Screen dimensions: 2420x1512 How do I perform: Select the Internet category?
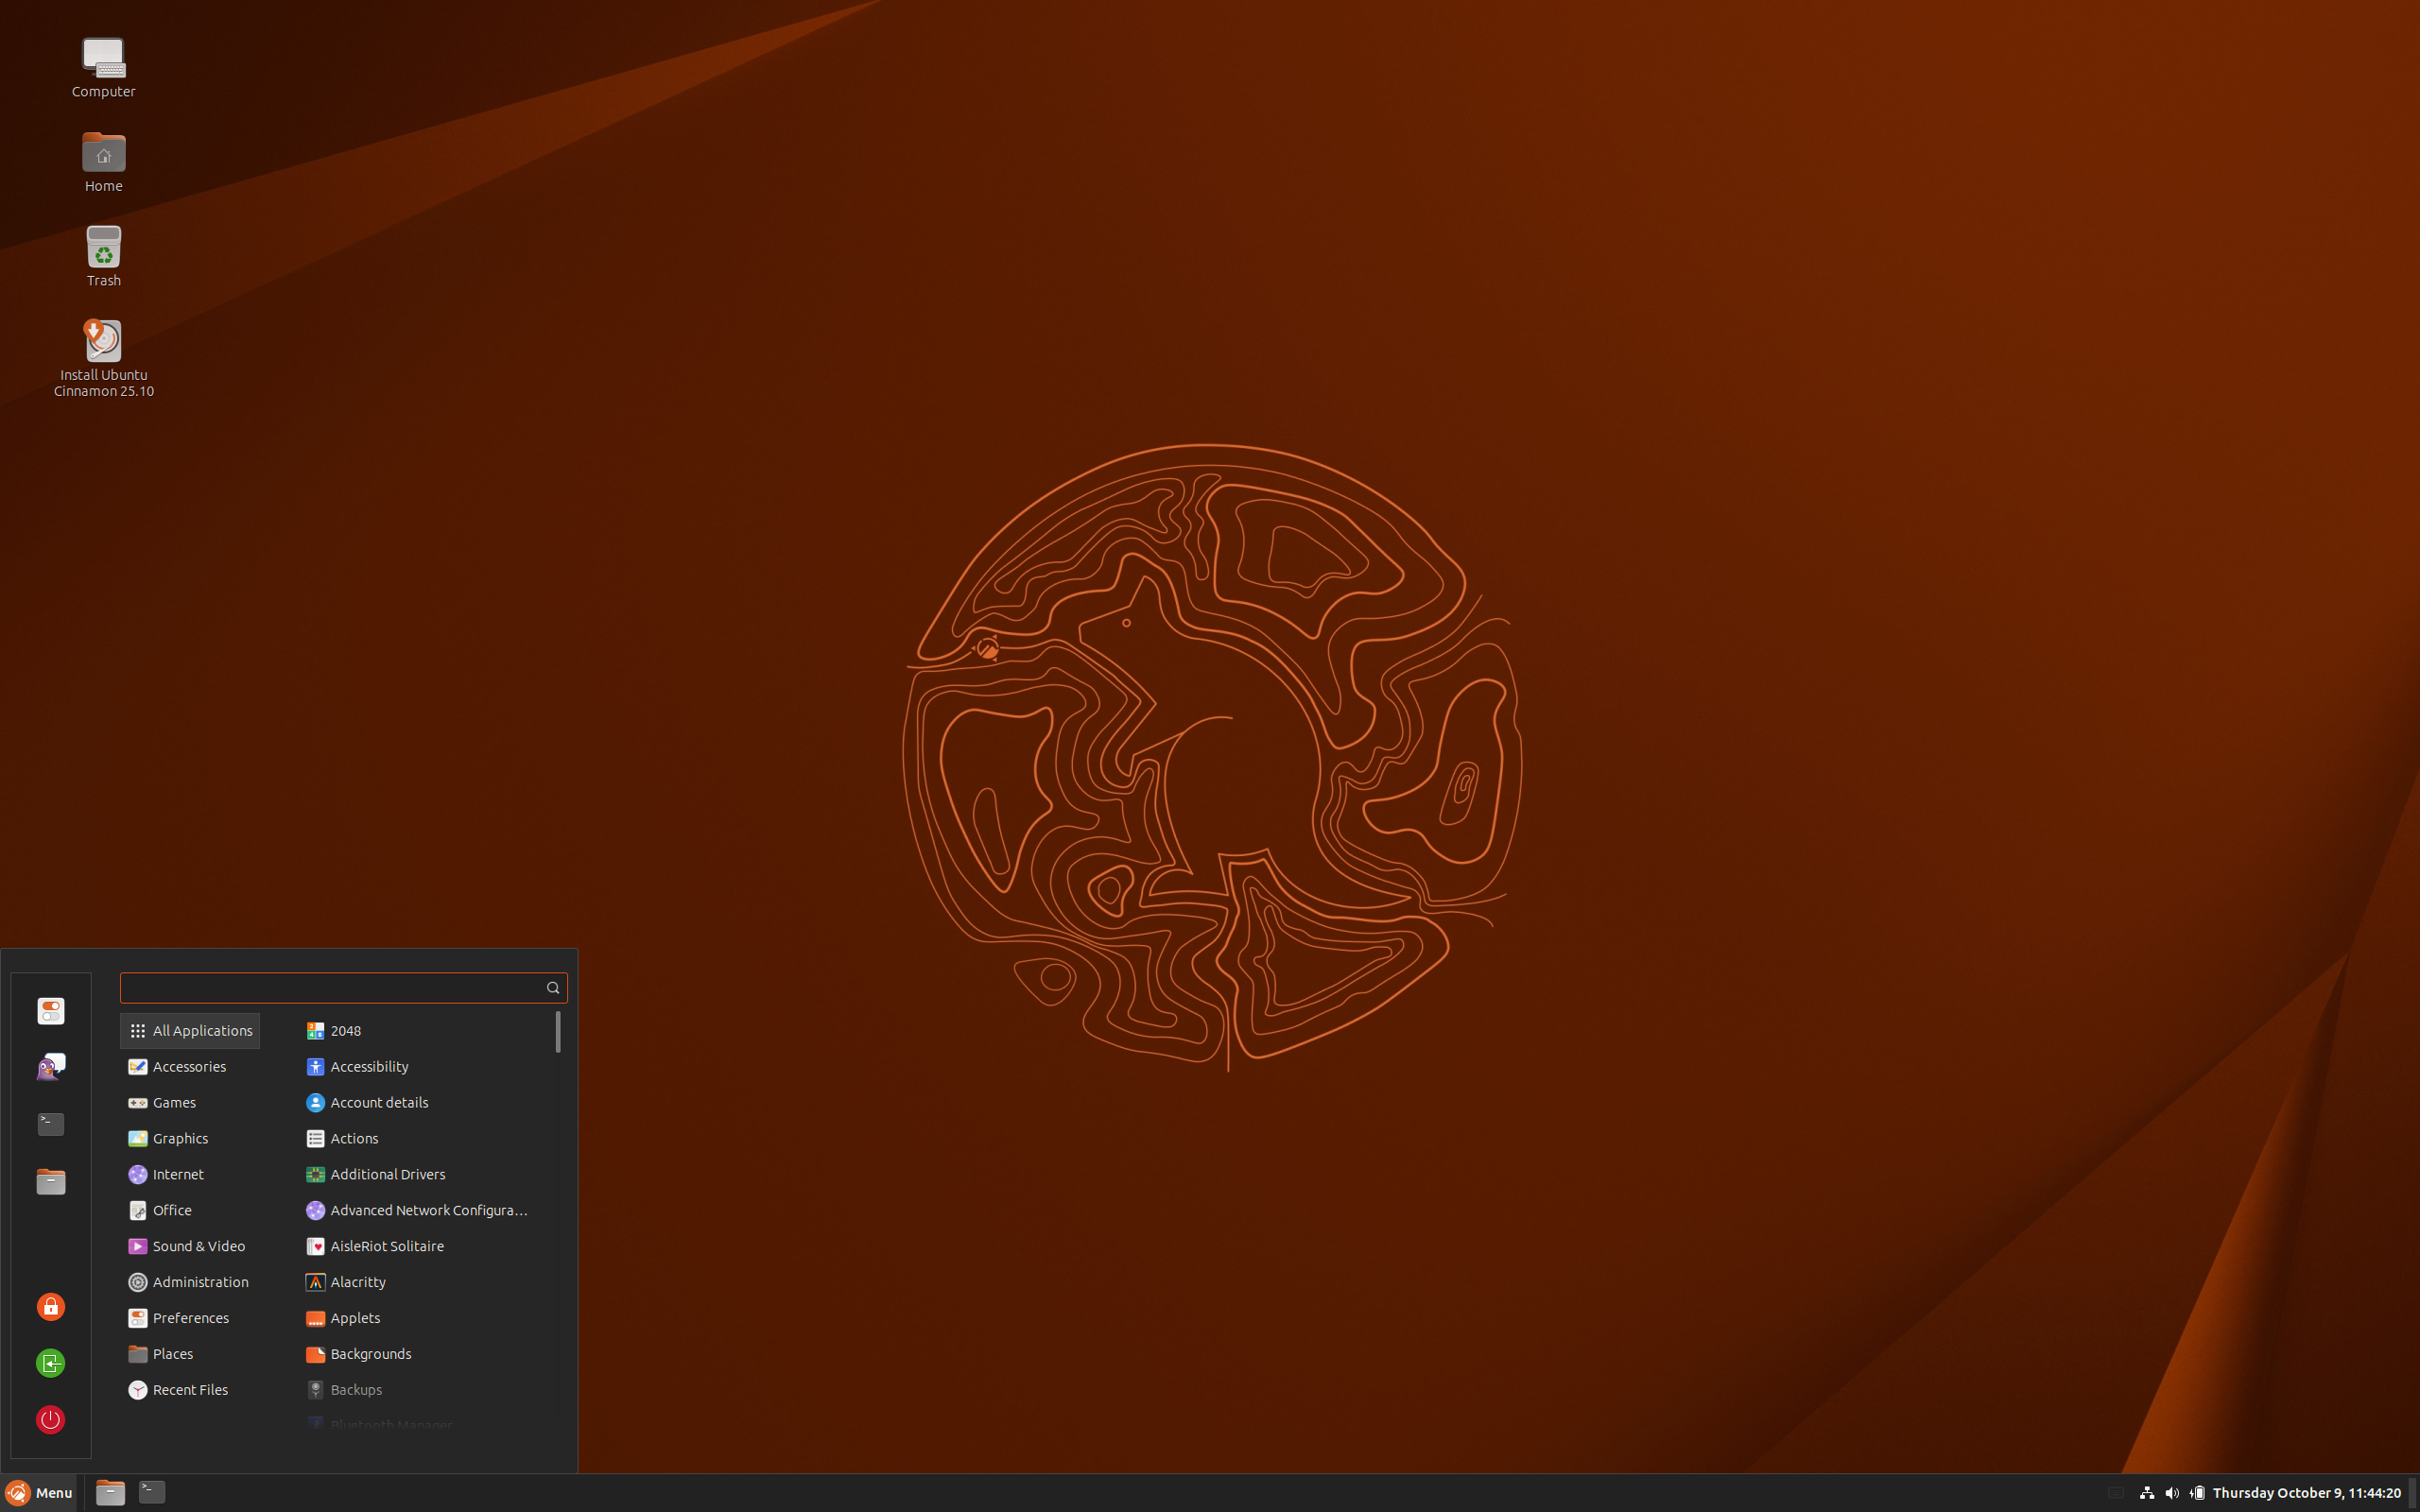click(190, 1175)
